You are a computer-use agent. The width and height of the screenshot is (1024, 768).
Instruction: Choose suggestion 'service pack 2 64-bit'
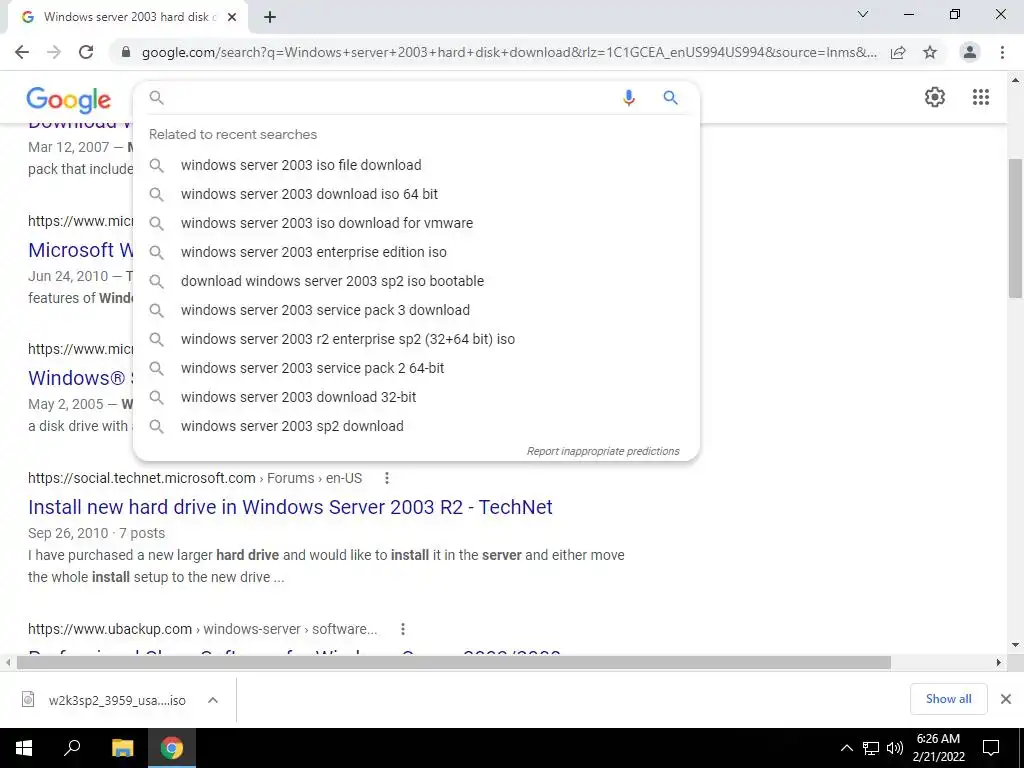(x=416, y=368)
